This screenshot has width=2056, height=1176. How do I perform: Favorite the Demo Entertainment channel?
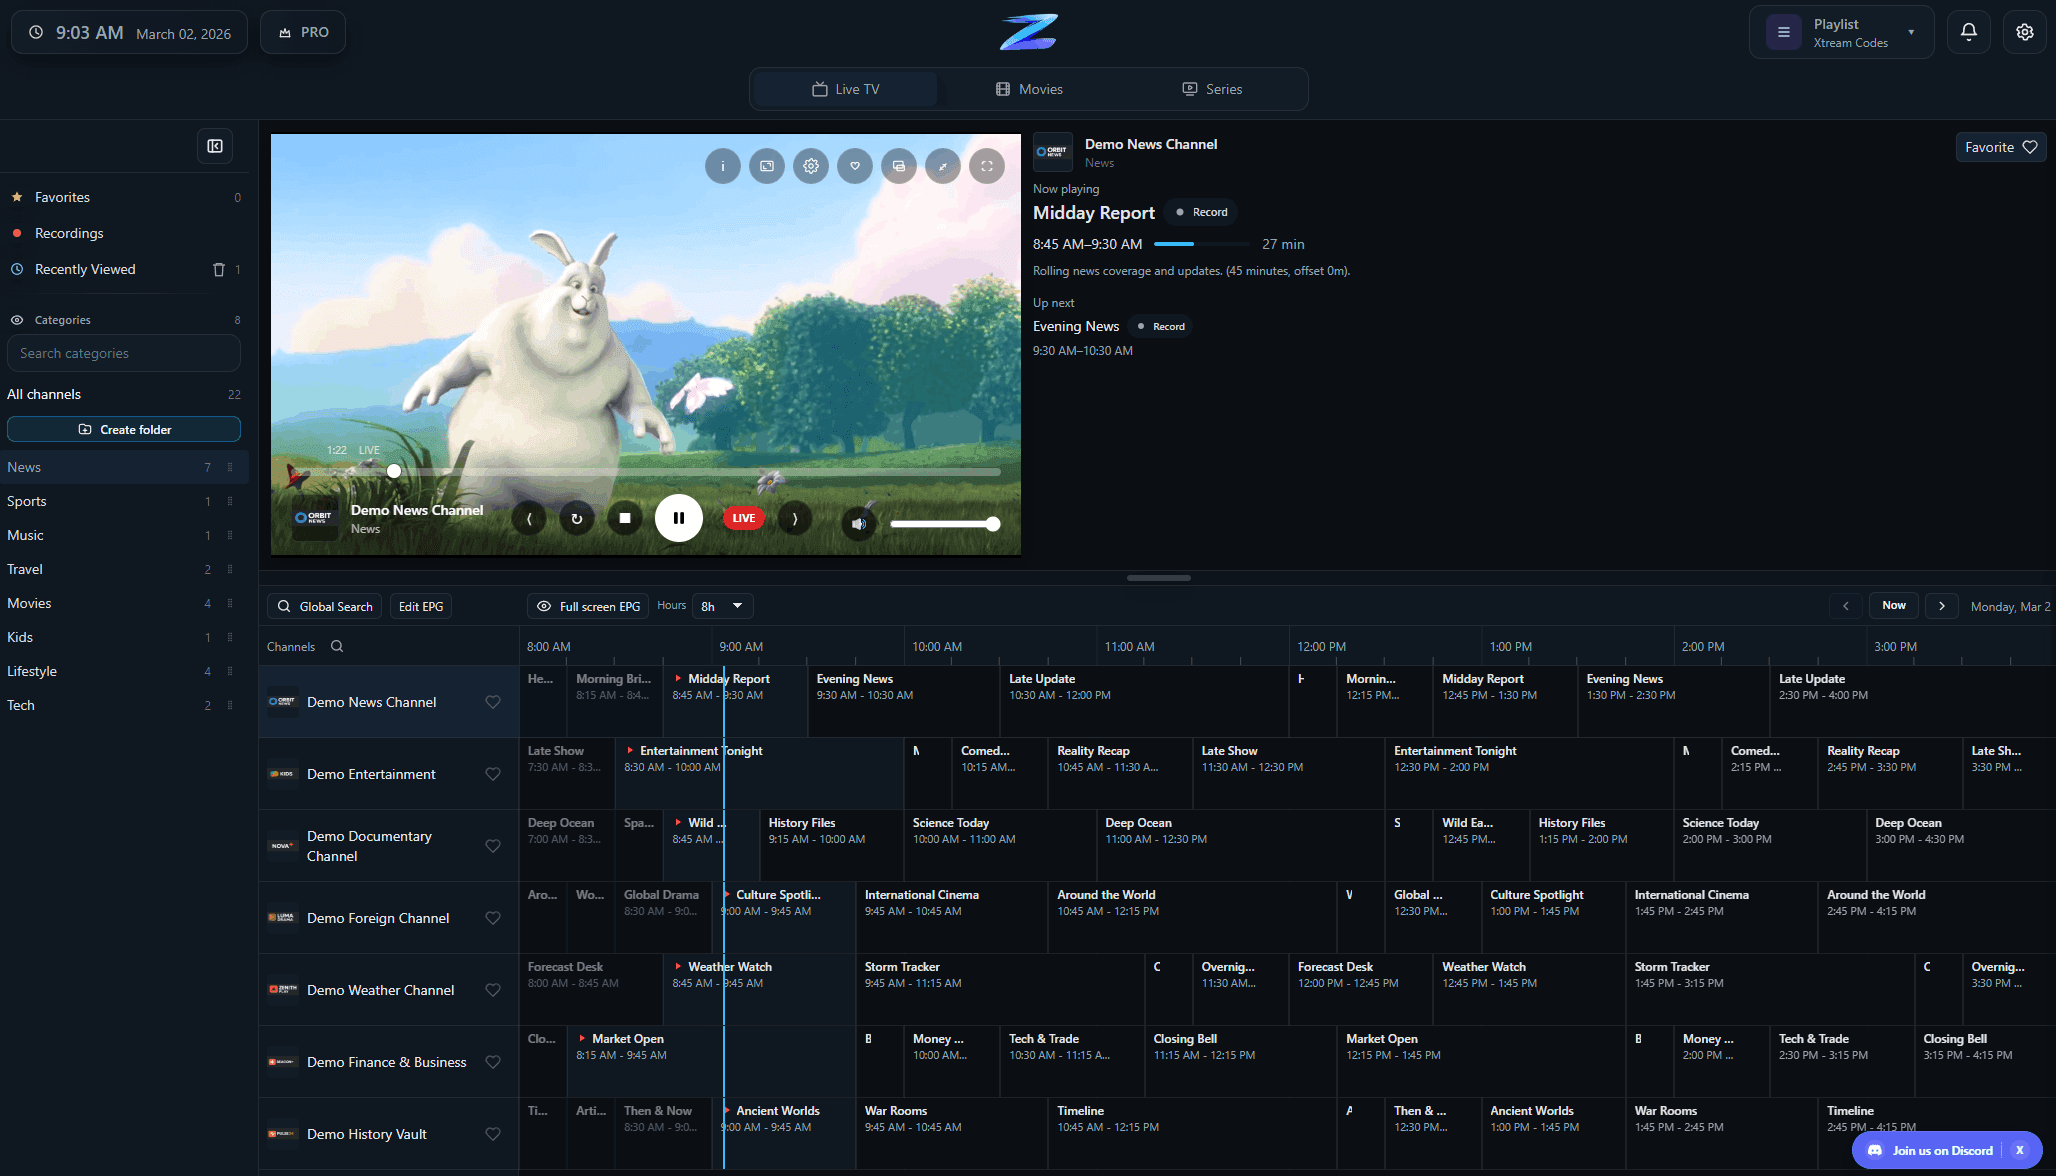(493, 773)
